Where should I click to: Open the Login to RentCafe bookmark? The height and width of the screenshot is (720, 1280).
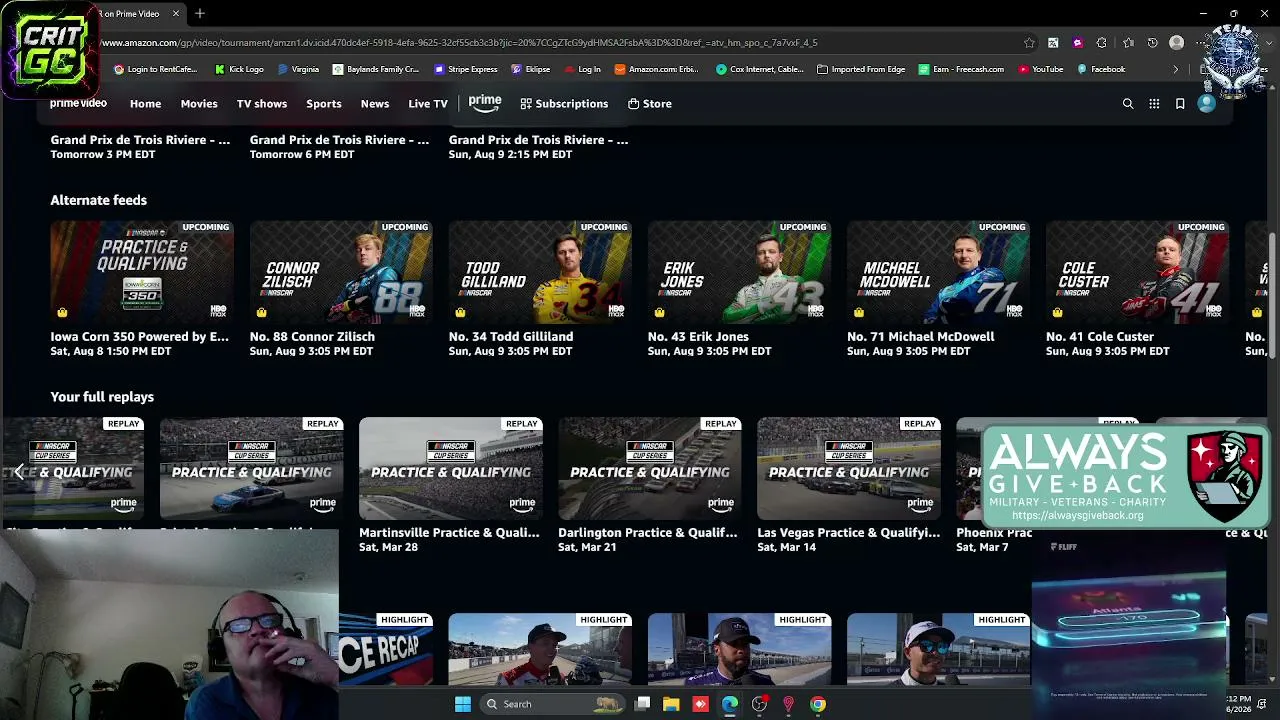click(155, 69)
